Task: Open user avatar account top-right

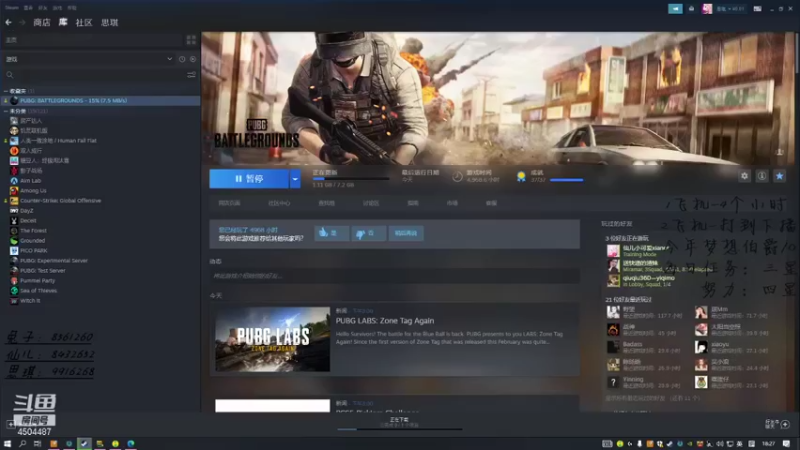Action: [707, 9]
